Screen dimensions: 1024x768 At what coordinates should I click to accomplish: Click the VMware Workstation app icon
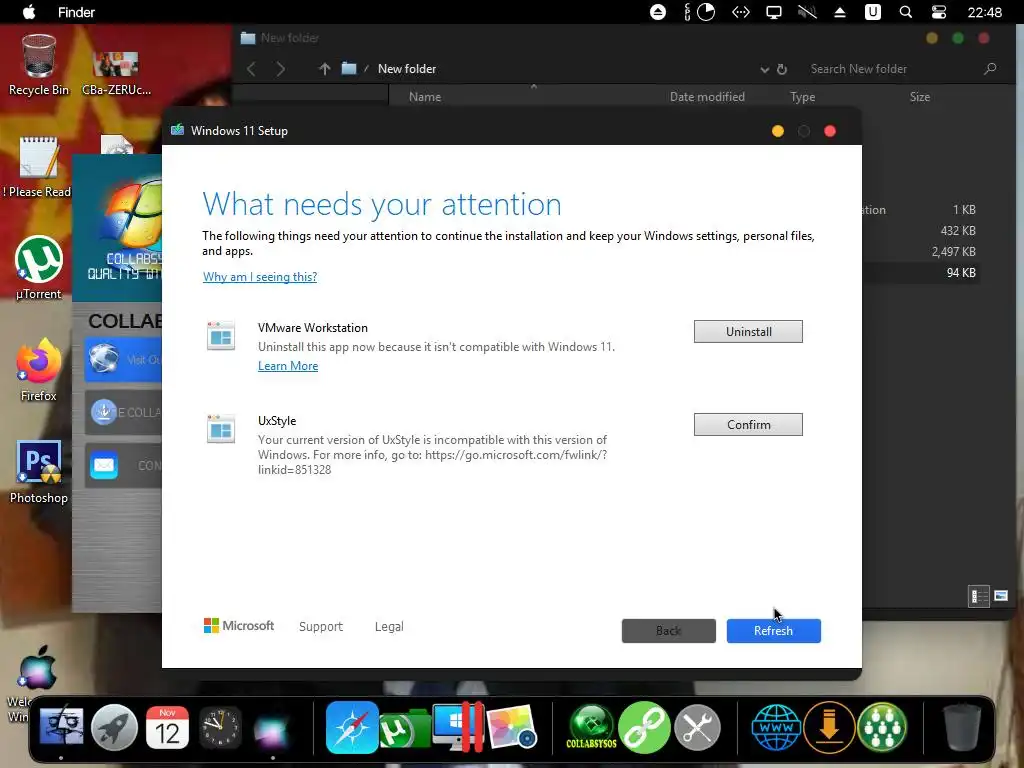point(221,336)
